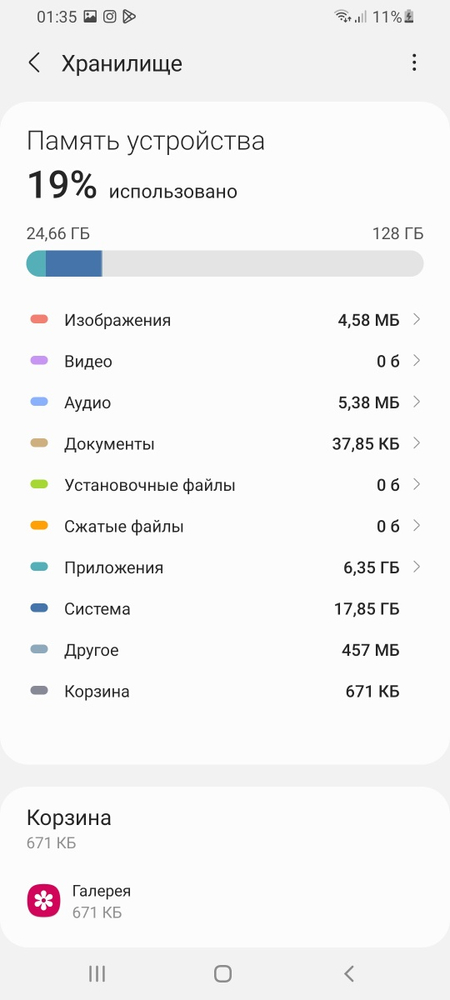This screenshot has height=1000, width=450.
Task: Tap the dark blue Система color dot
Action: coord(40,608)
